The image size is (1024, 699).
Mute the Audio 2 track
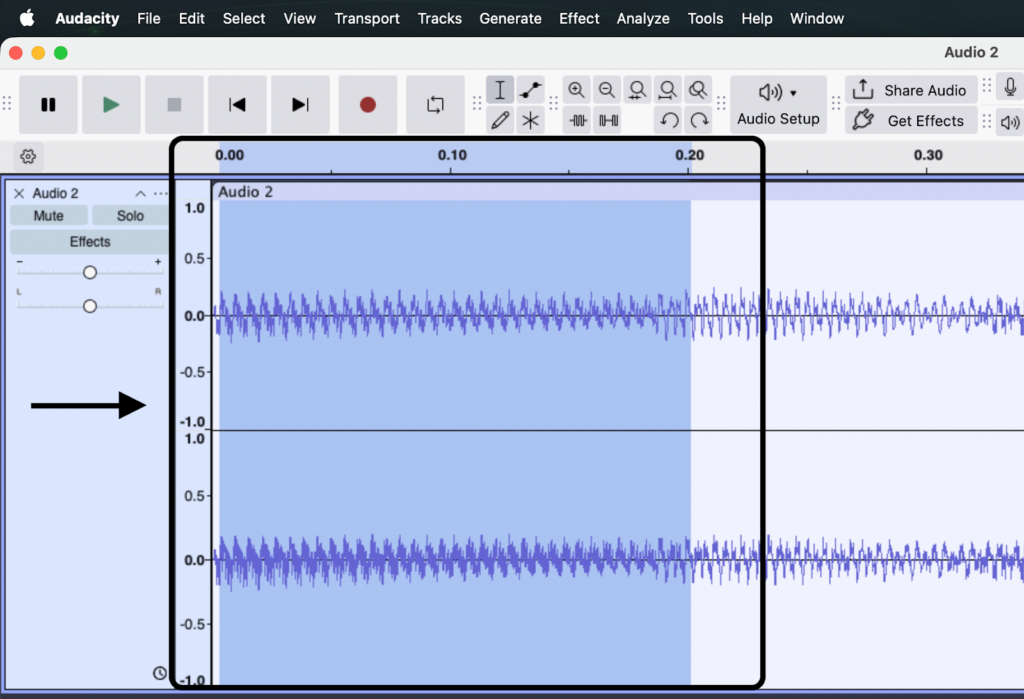pyautogui.click(x=48, y=216)
